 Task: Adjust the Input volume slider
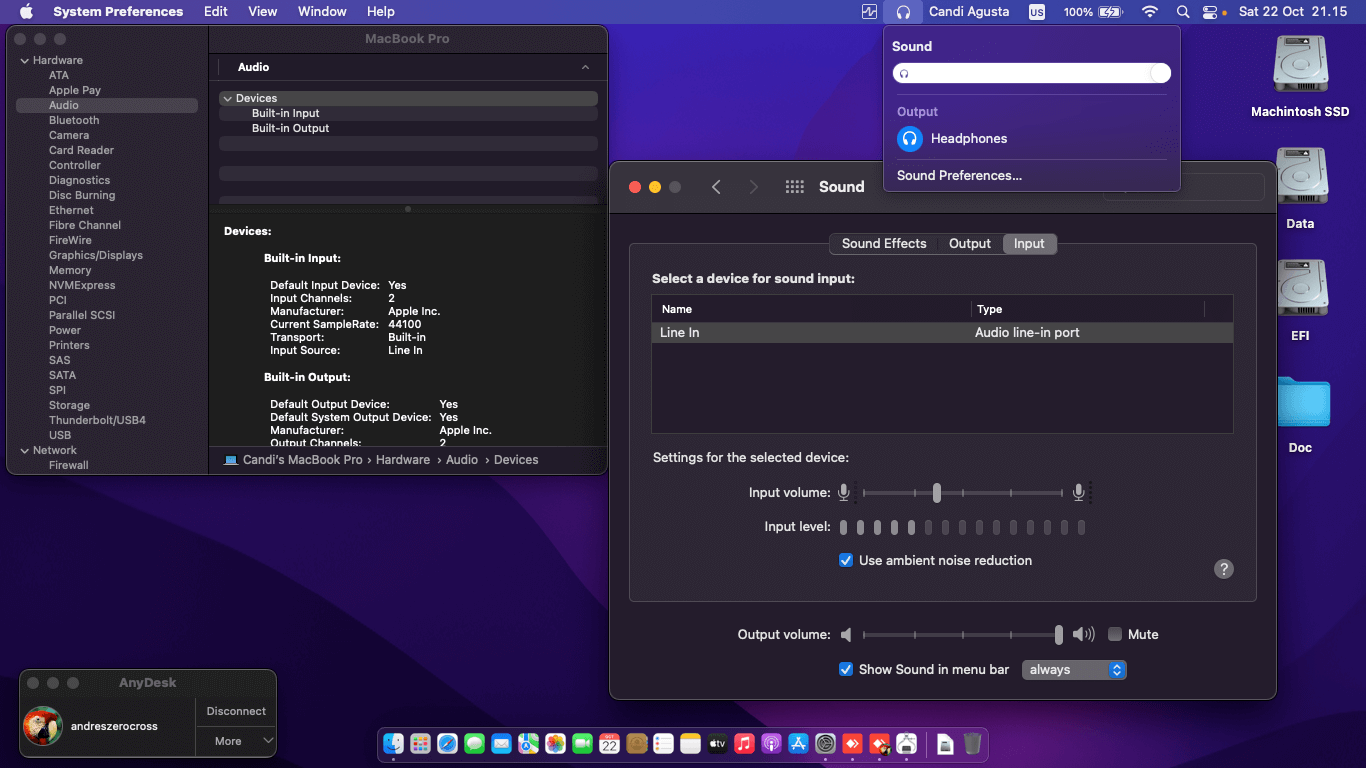tap(937, 493)
